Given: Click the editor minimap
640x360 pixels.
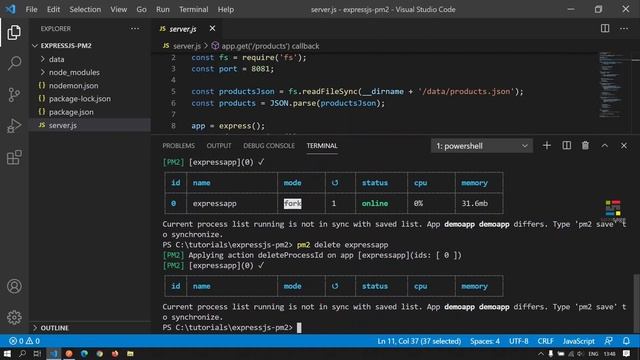Looking at the screenshot, I should tap(611, 84).
